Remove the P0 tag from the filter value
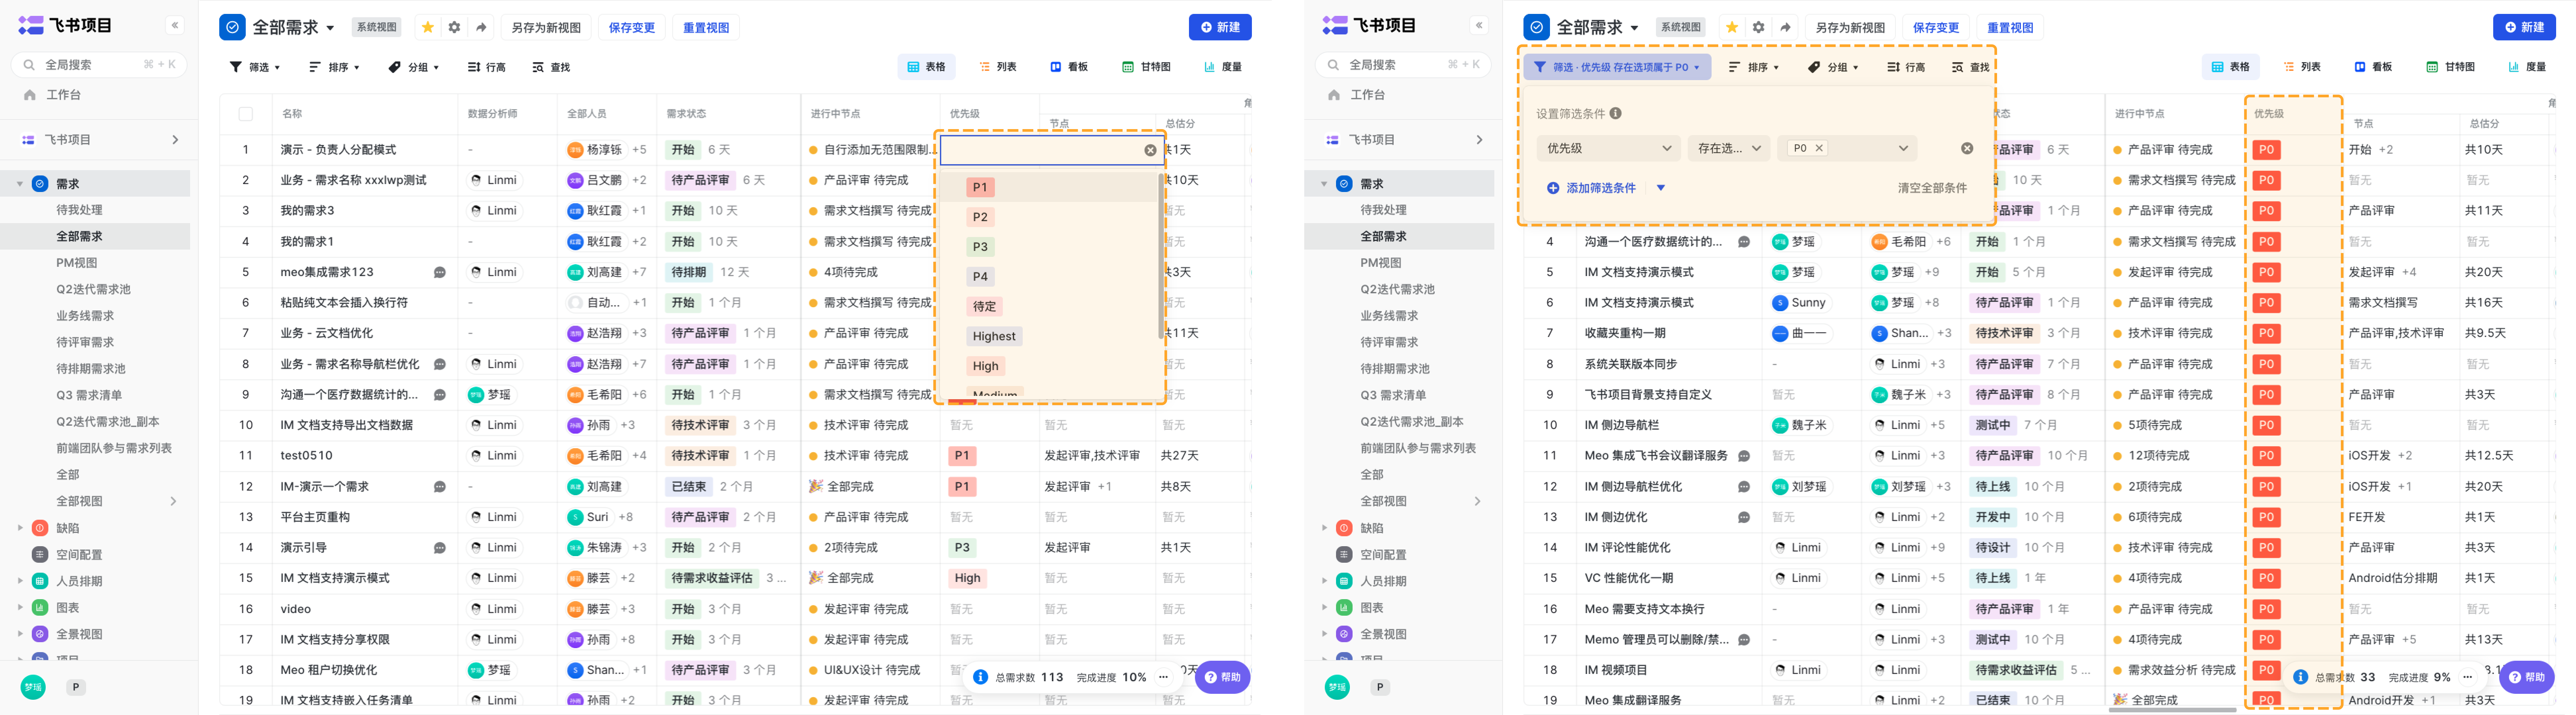Image resolution: width=2576 pixels, height=715 pixels. [1819, 148]
